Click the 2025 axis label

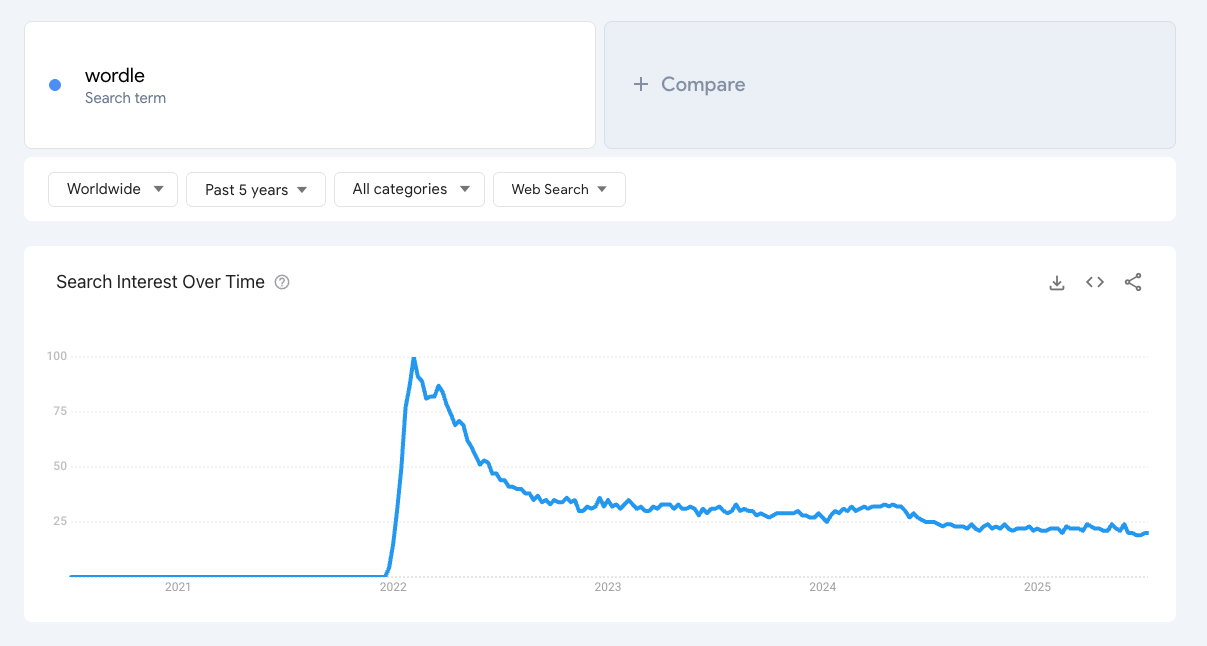(x=1037, y=587)
